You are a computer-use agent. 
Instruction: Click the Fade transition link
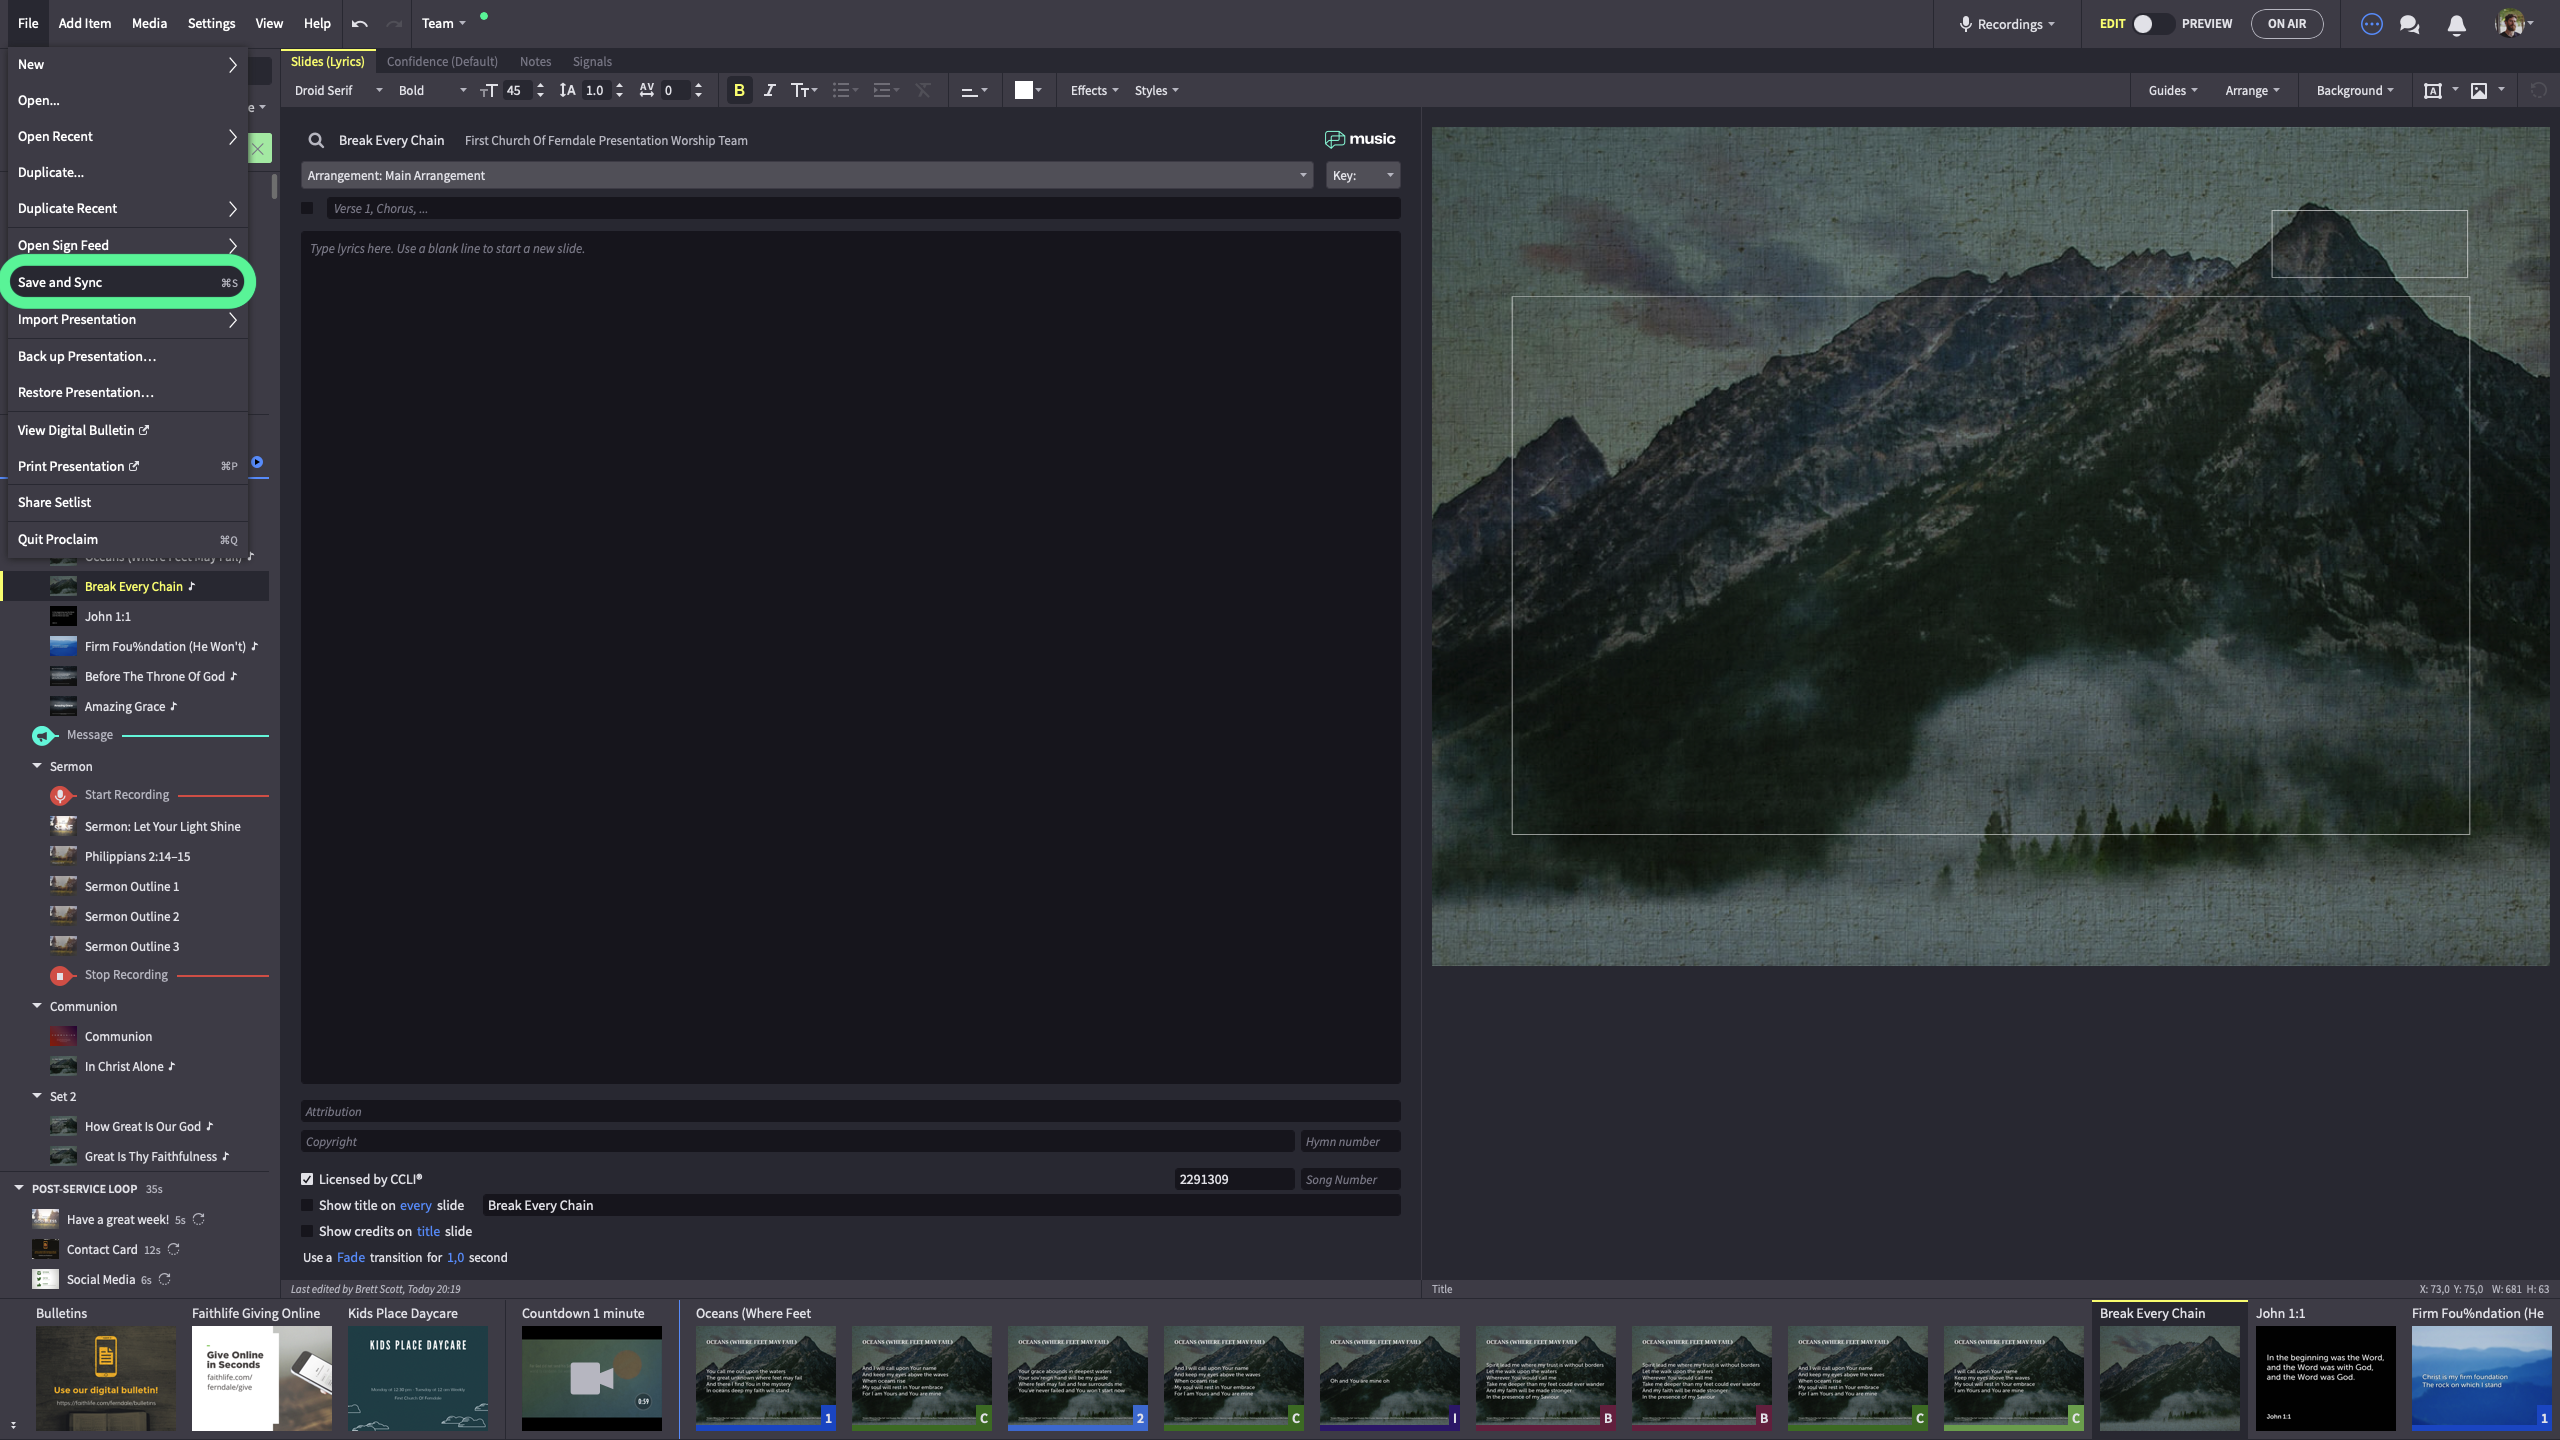(350, 1257)
